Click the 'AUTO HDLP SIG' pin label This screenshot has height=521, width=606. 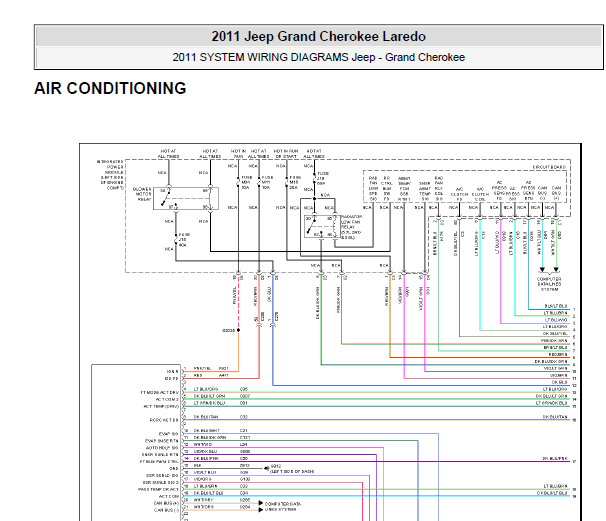[x=162, y=448]
